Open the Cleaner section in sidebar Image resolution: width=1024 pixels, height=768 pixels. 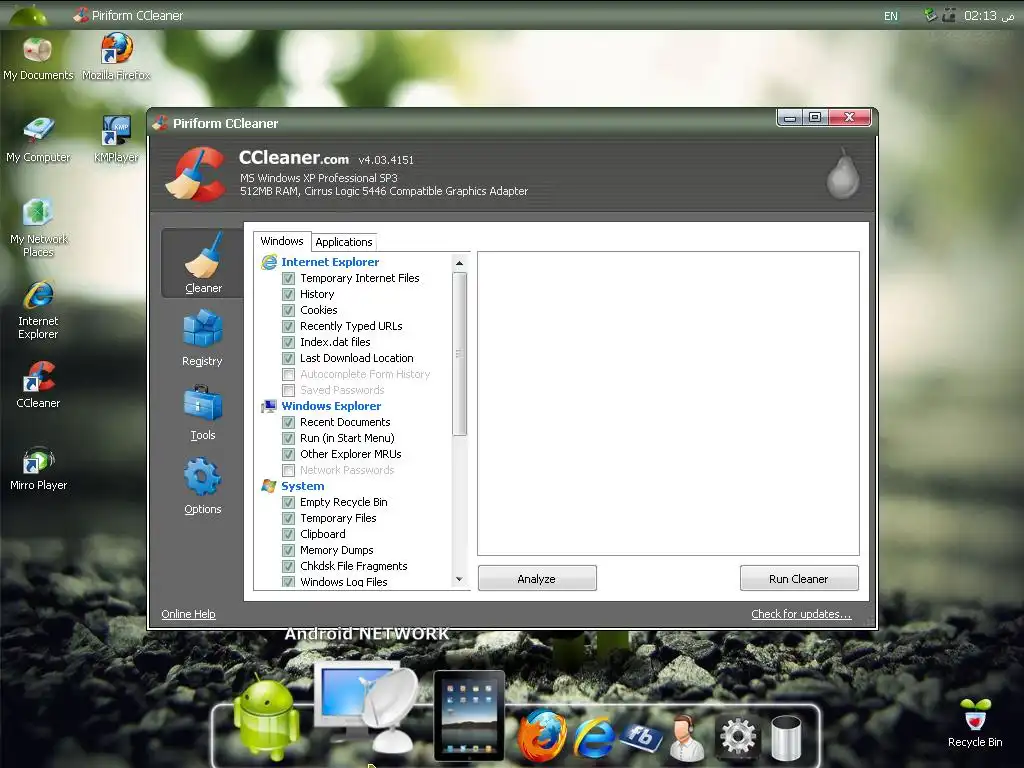click(x=202, y=263)
